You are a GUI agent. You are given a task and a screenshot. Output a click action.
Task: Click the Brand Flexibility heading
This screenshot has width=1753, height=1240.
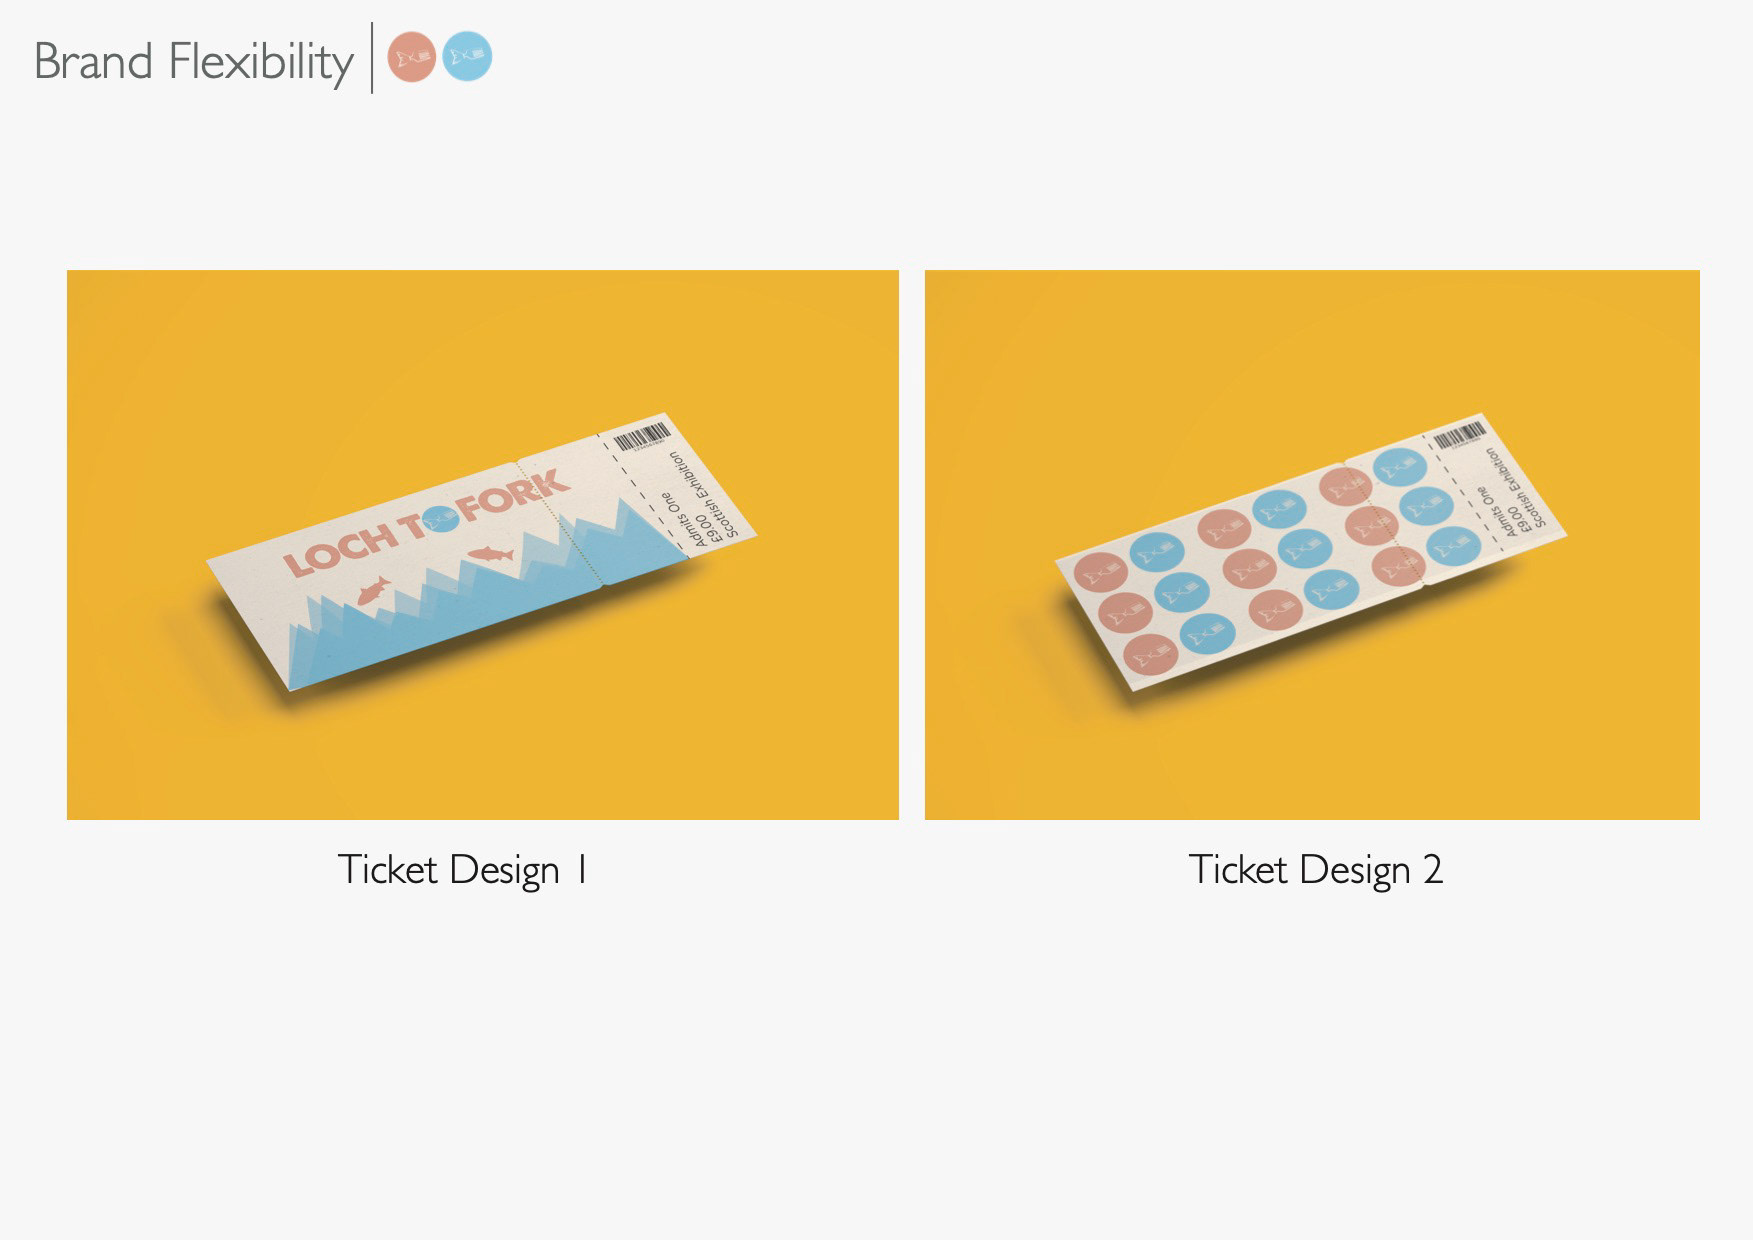194,62
